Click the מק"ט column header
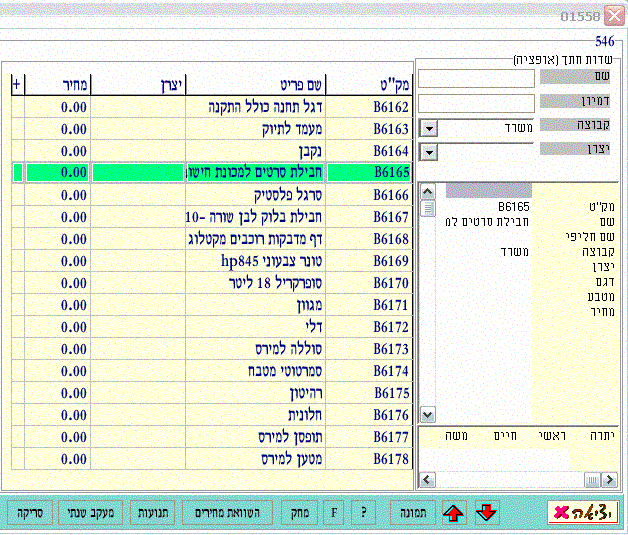Image resolution: width=628 pixels, height=535 pixels. pos(369,84)
